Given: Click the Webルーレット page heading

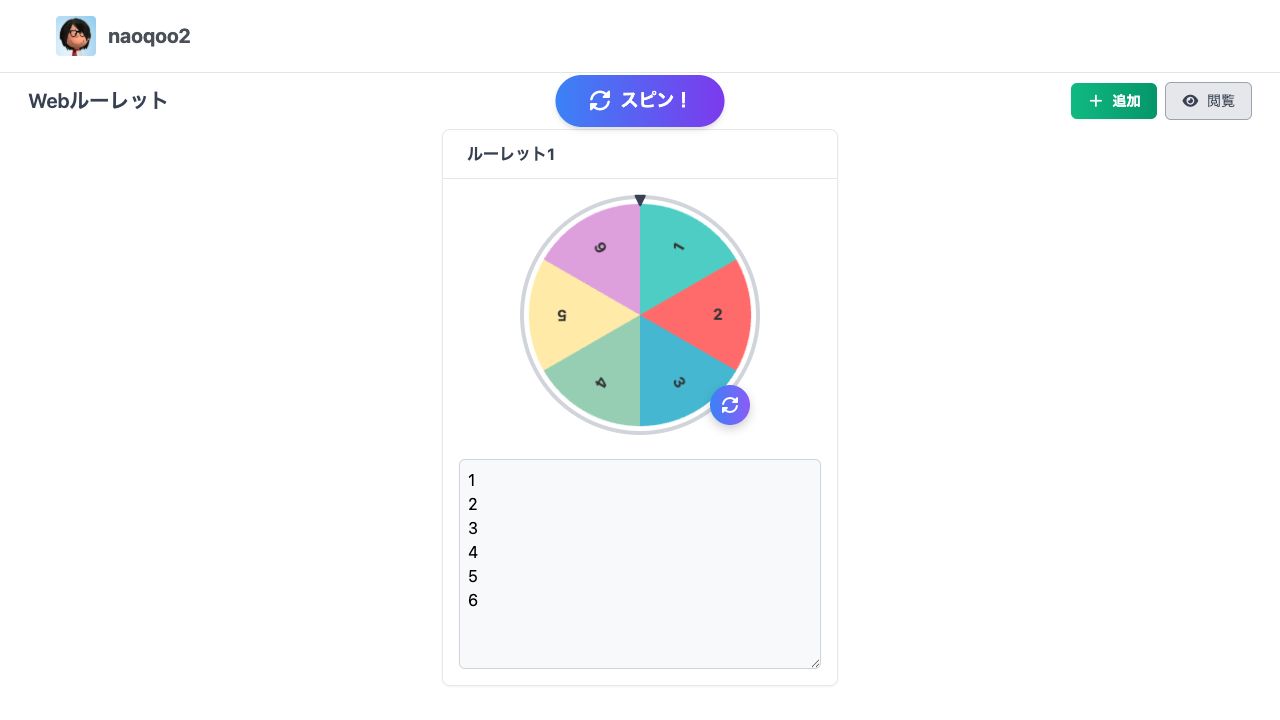Looking at the screenshot, I should tap(98, 101).
